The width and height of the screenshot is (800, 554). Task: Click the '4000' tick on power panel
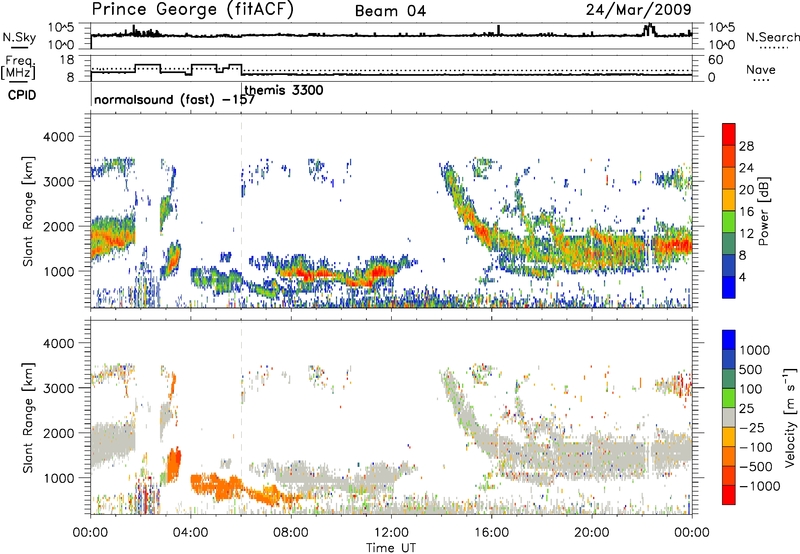pyautogui.click(x=58, y=137)
